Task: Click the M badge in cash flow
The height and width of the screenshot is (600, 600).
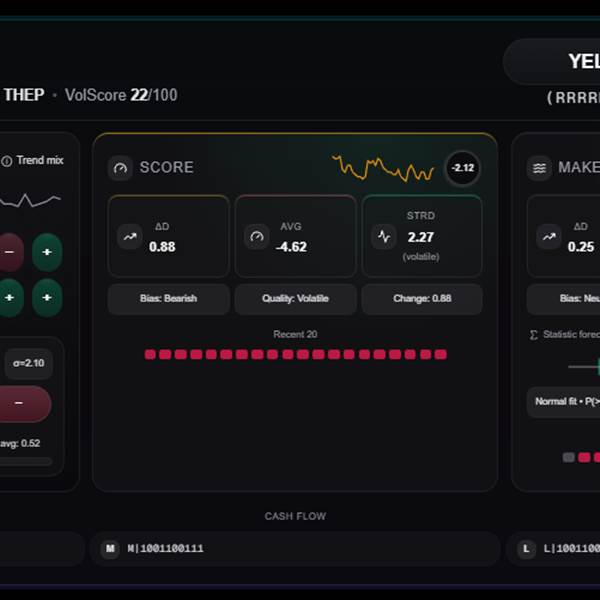Action: click(x=110, y=549)
